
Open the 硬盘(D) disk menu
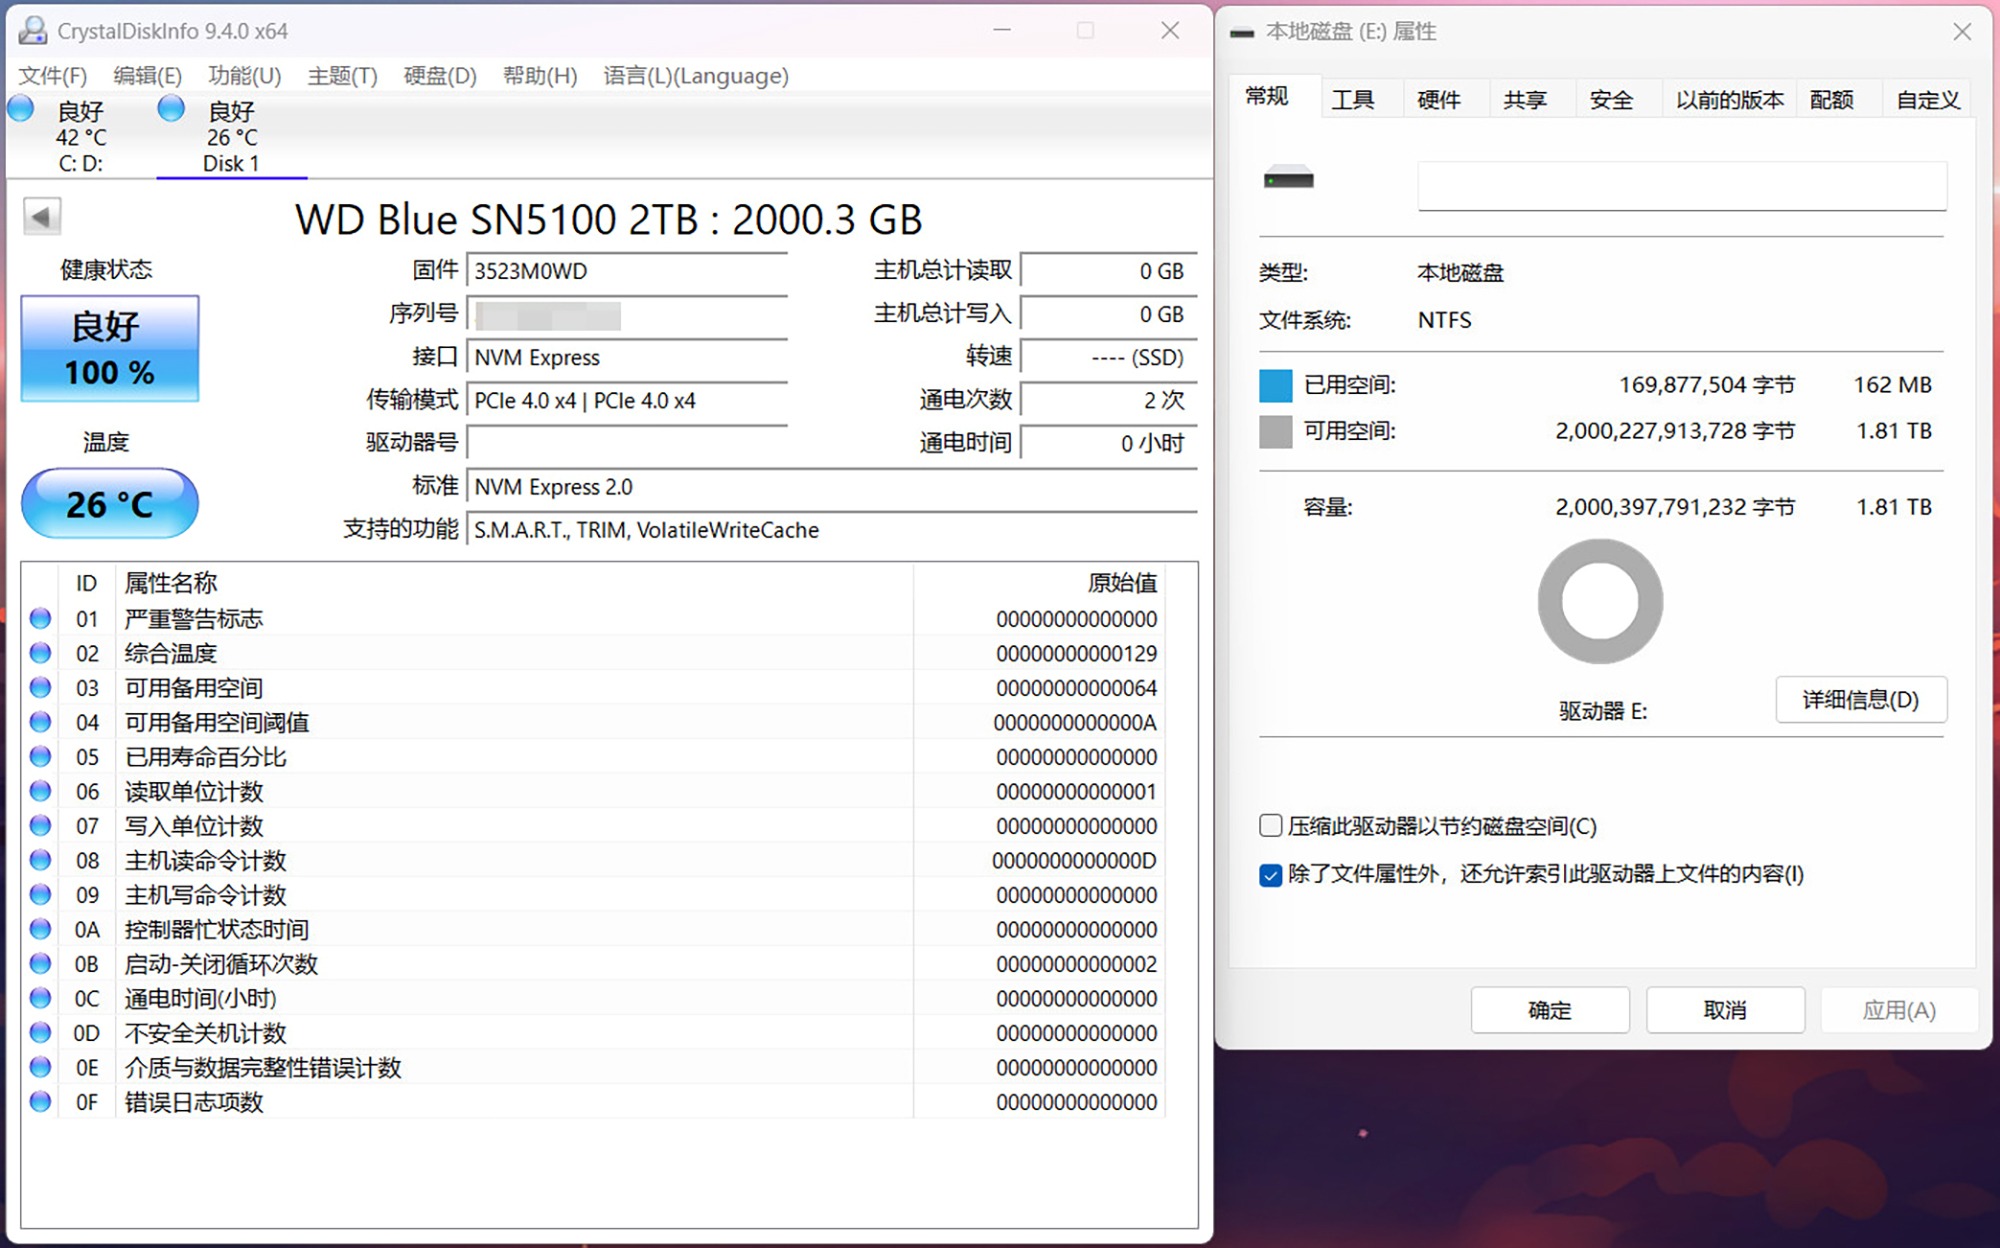click(439, 76)
